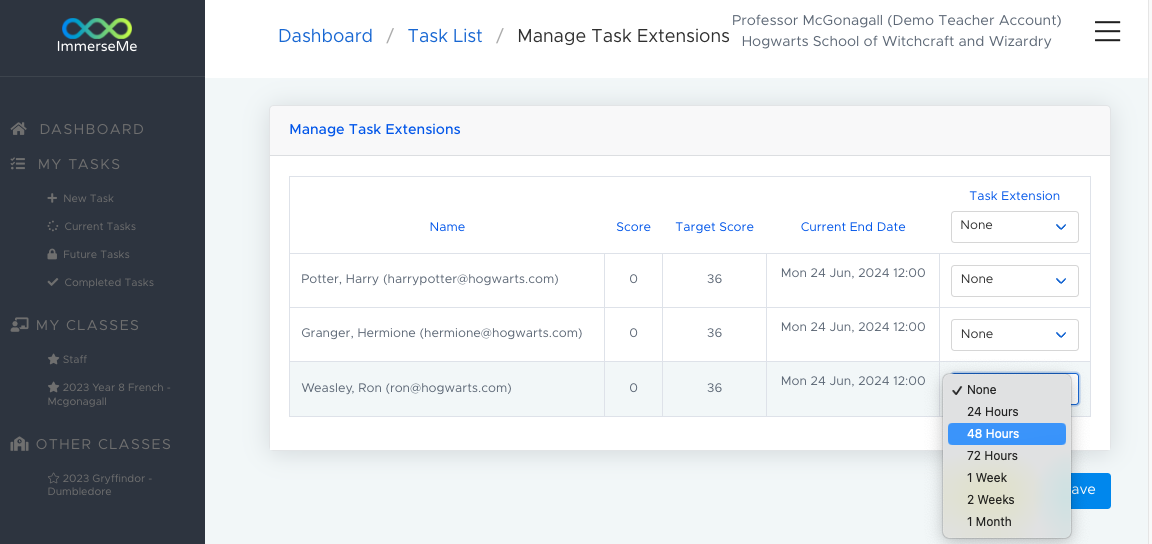Image resolution: width=1152 pixels, height=544 pixels.
Task: Click the outline star beside 2023 Gryffindor
Action: point(53,478)
